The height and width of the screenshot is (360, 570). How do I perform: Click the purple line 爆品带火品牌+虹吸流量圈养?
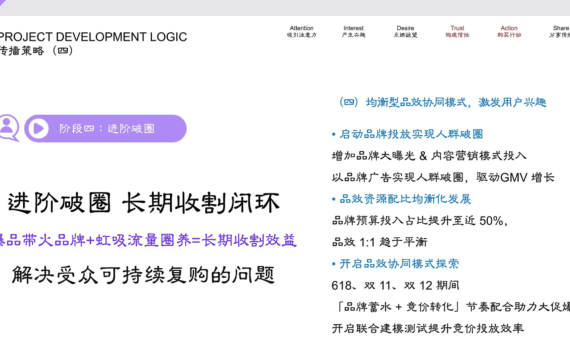tap(148, 240)
